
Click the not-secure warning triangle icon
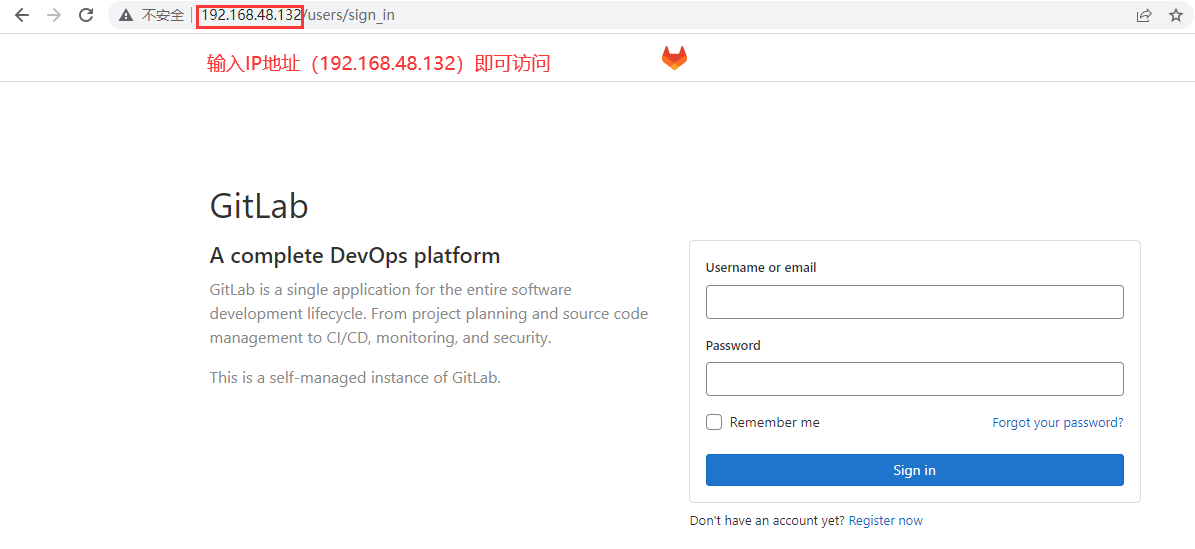tap(126, 15)
